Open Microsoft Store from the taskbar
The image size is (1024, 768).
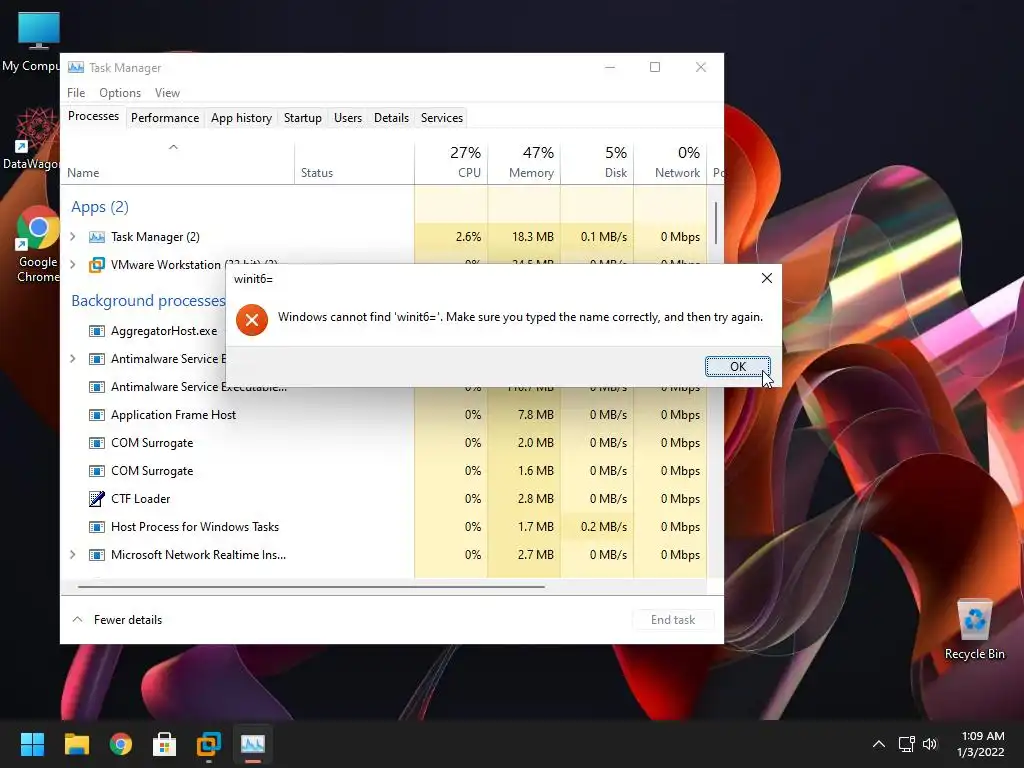[164, 744]
